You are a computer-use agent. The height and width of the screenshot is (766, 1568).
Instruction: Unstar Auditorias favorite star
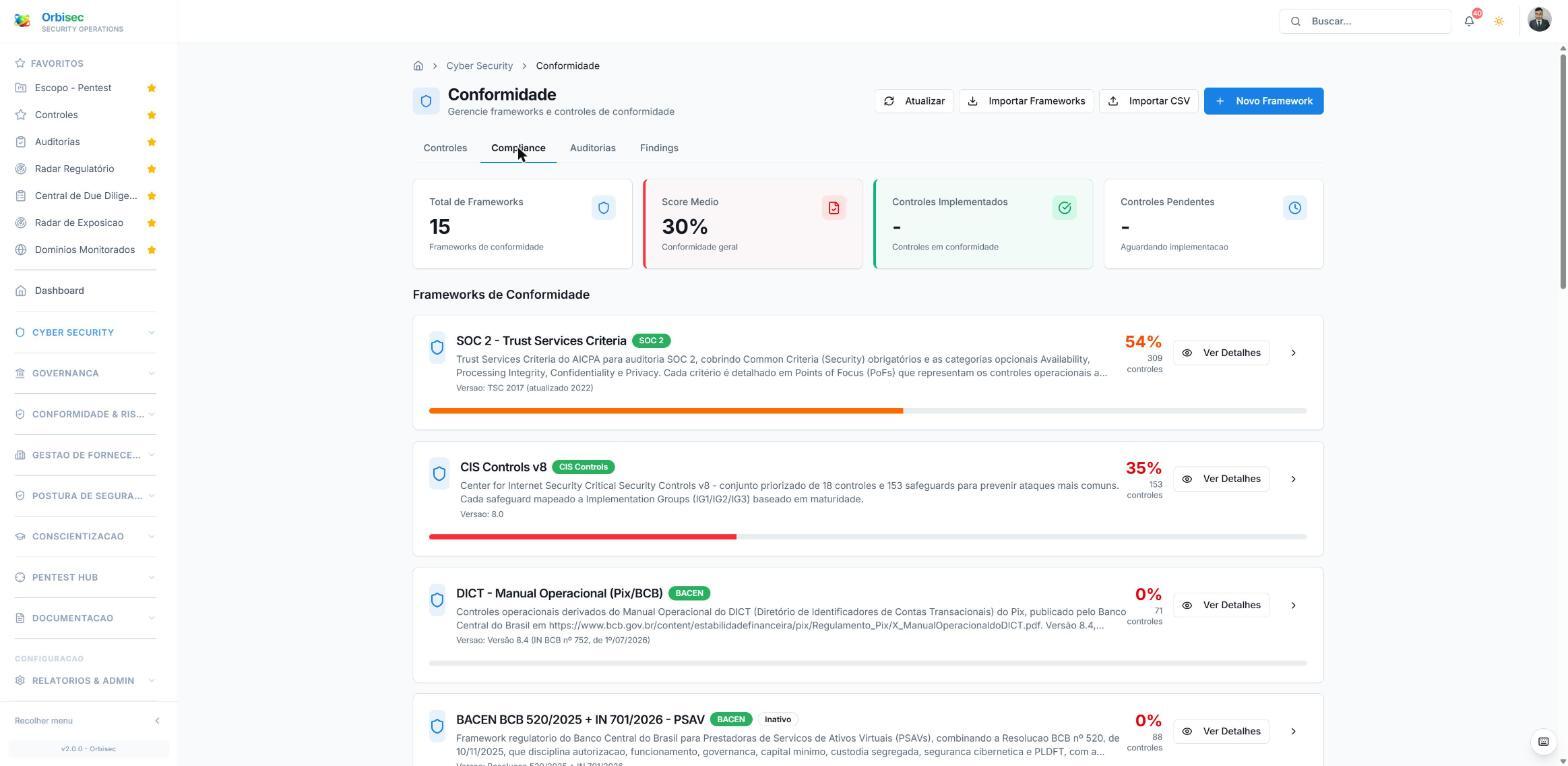(152, 142)
